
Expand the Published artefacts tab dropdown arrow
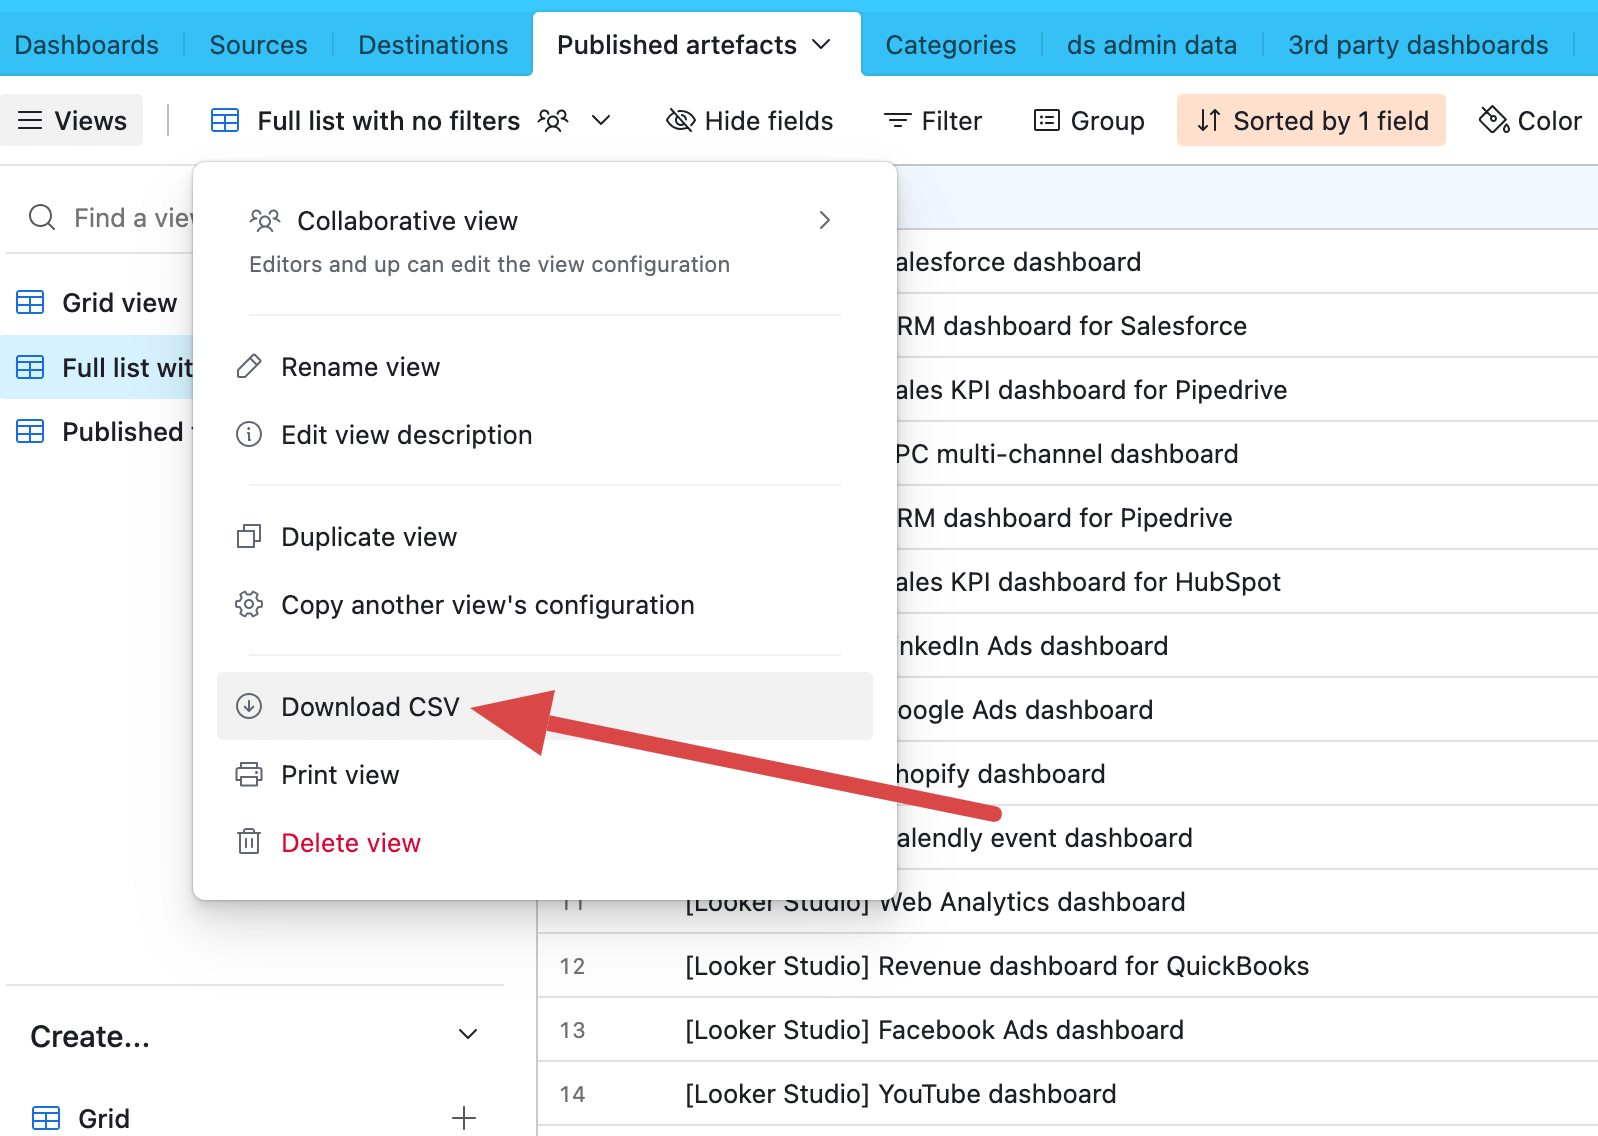tap(821, 45)
